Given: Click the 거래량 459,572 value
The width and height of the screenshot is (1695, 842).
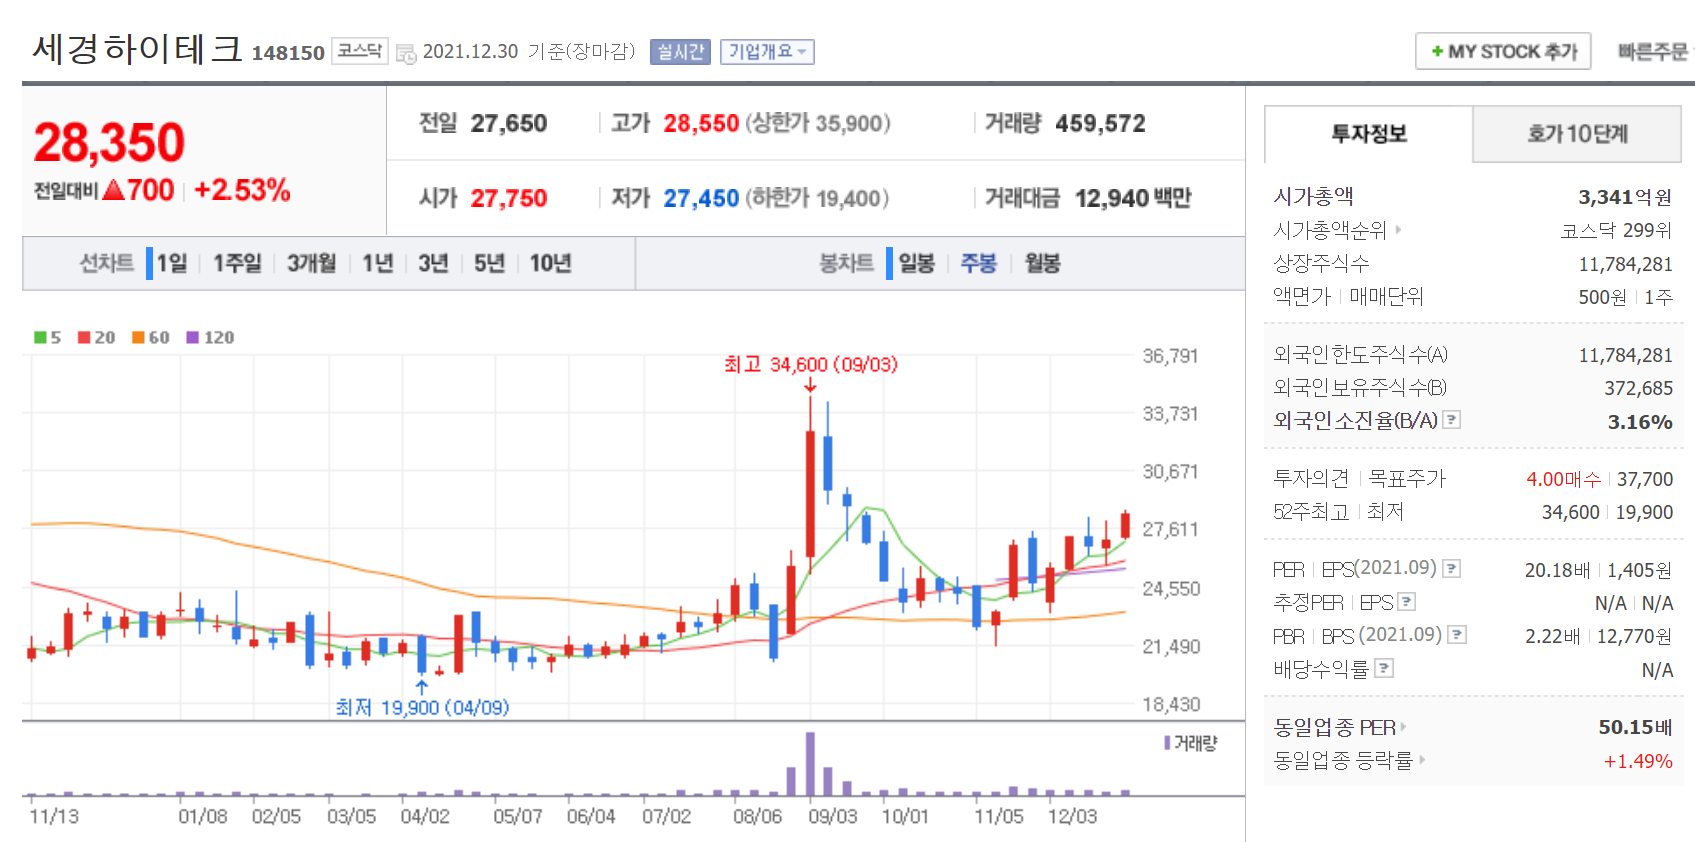Looking at the screenshot, I should [1100, 123].
